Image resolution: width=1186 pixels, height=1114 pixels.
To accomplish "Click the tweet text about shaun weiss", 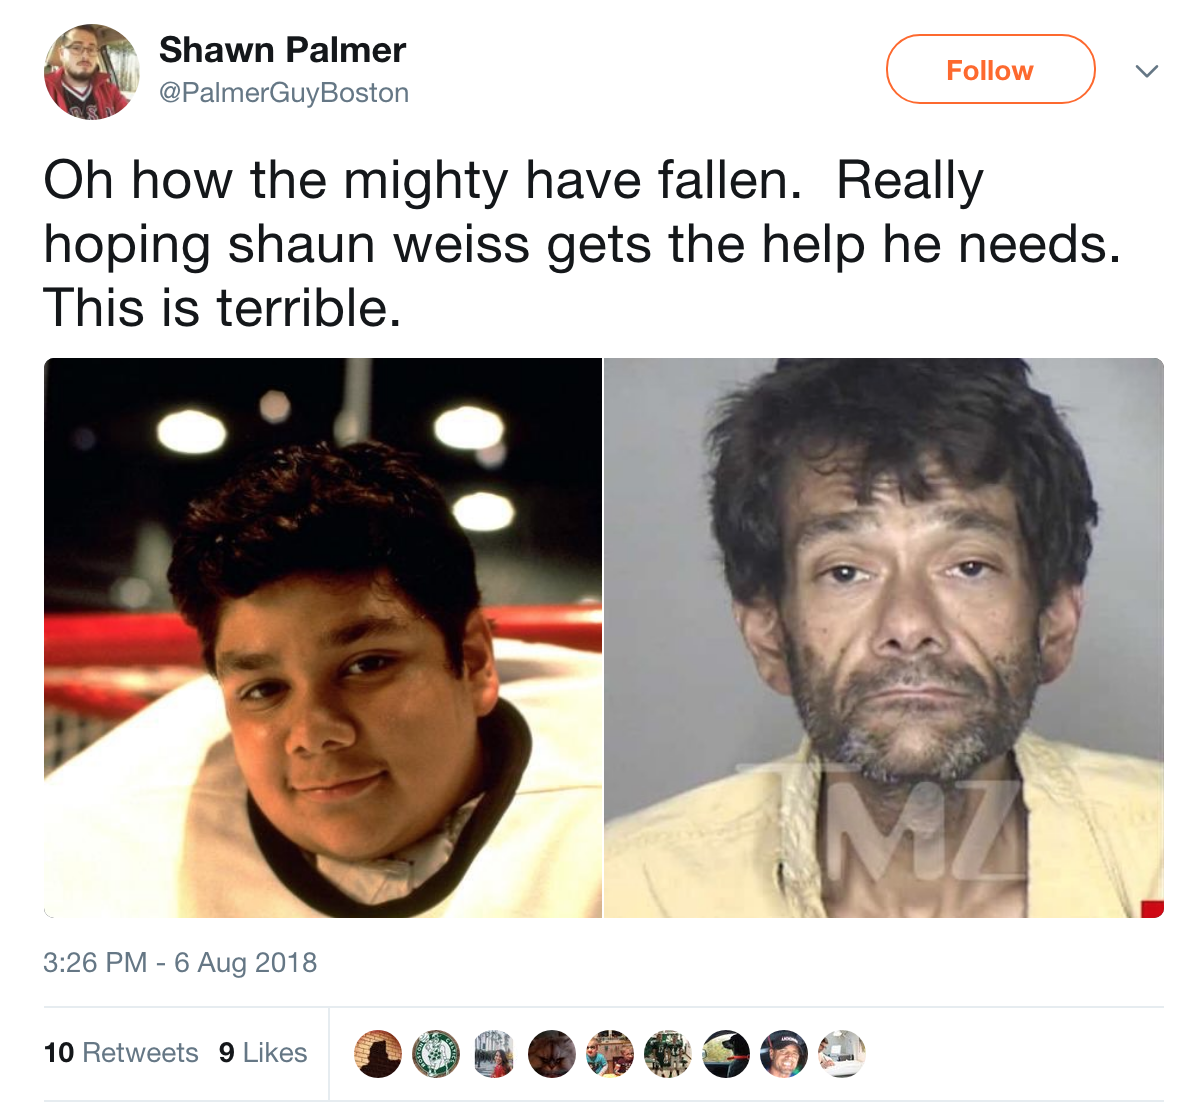I will (582, 244).
